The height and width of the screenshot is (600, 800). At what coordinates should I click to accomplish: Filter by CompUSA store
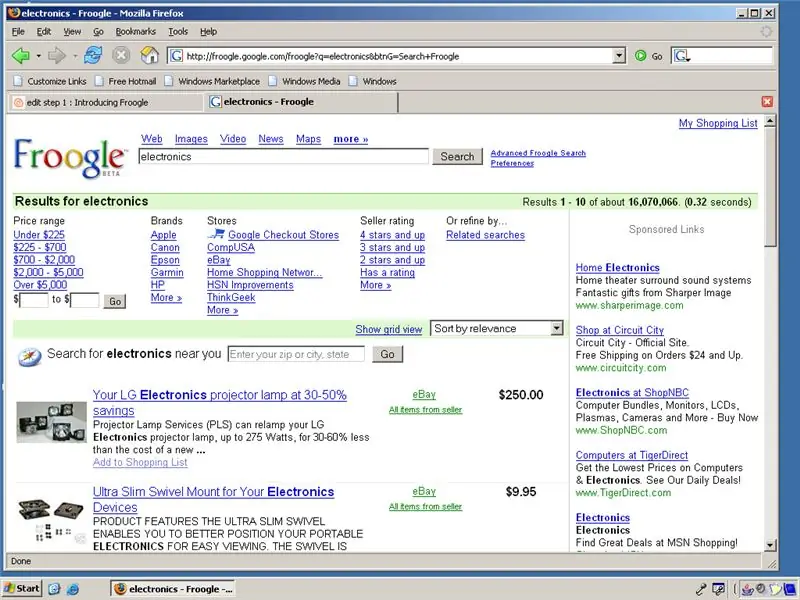[x=231, y=247]
